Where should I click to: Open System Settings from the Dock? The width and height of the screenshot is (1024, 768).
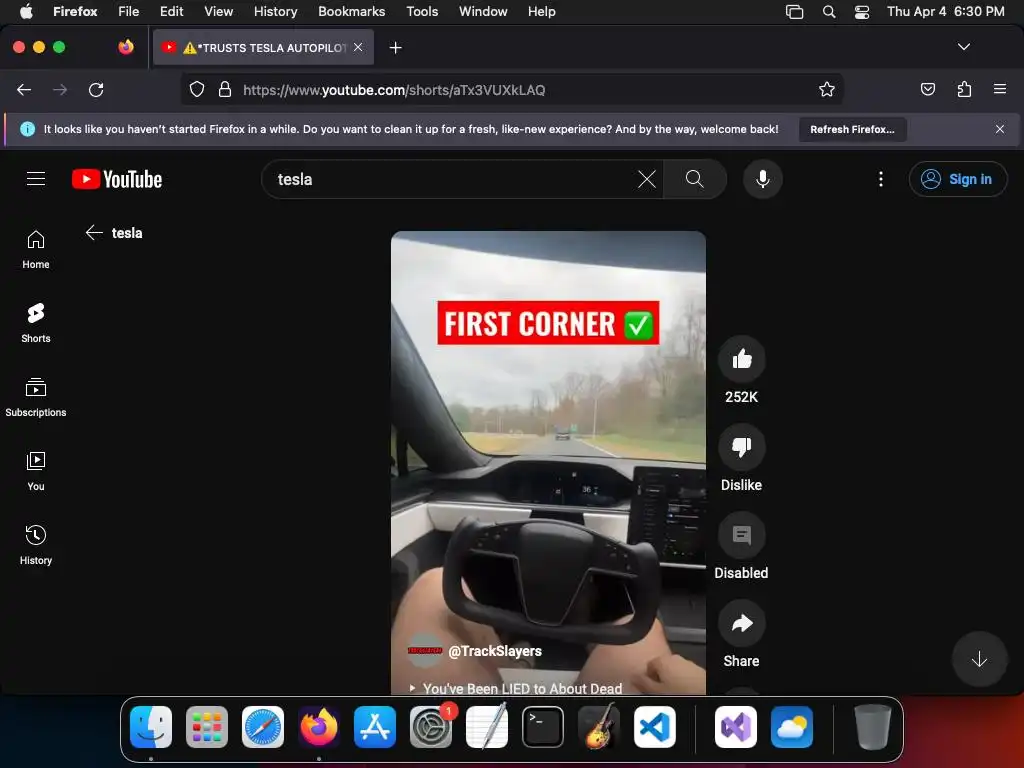tap(431, 727)
